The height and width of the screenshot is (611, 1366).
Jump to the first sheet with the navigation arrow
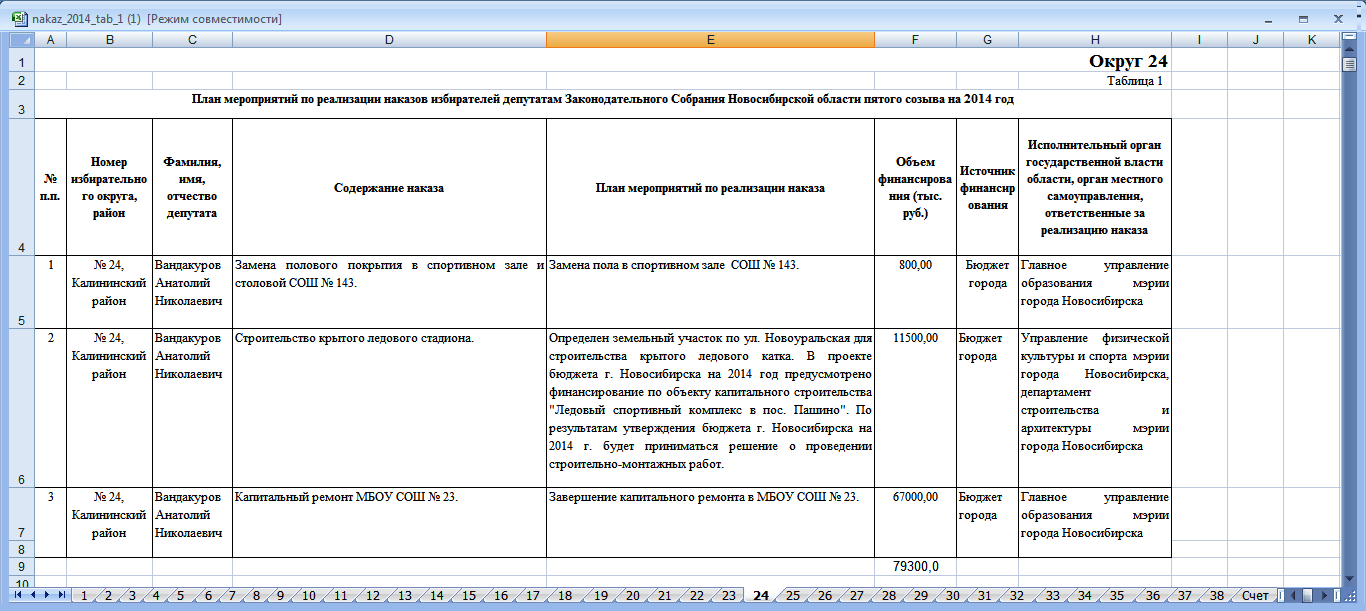17,595
